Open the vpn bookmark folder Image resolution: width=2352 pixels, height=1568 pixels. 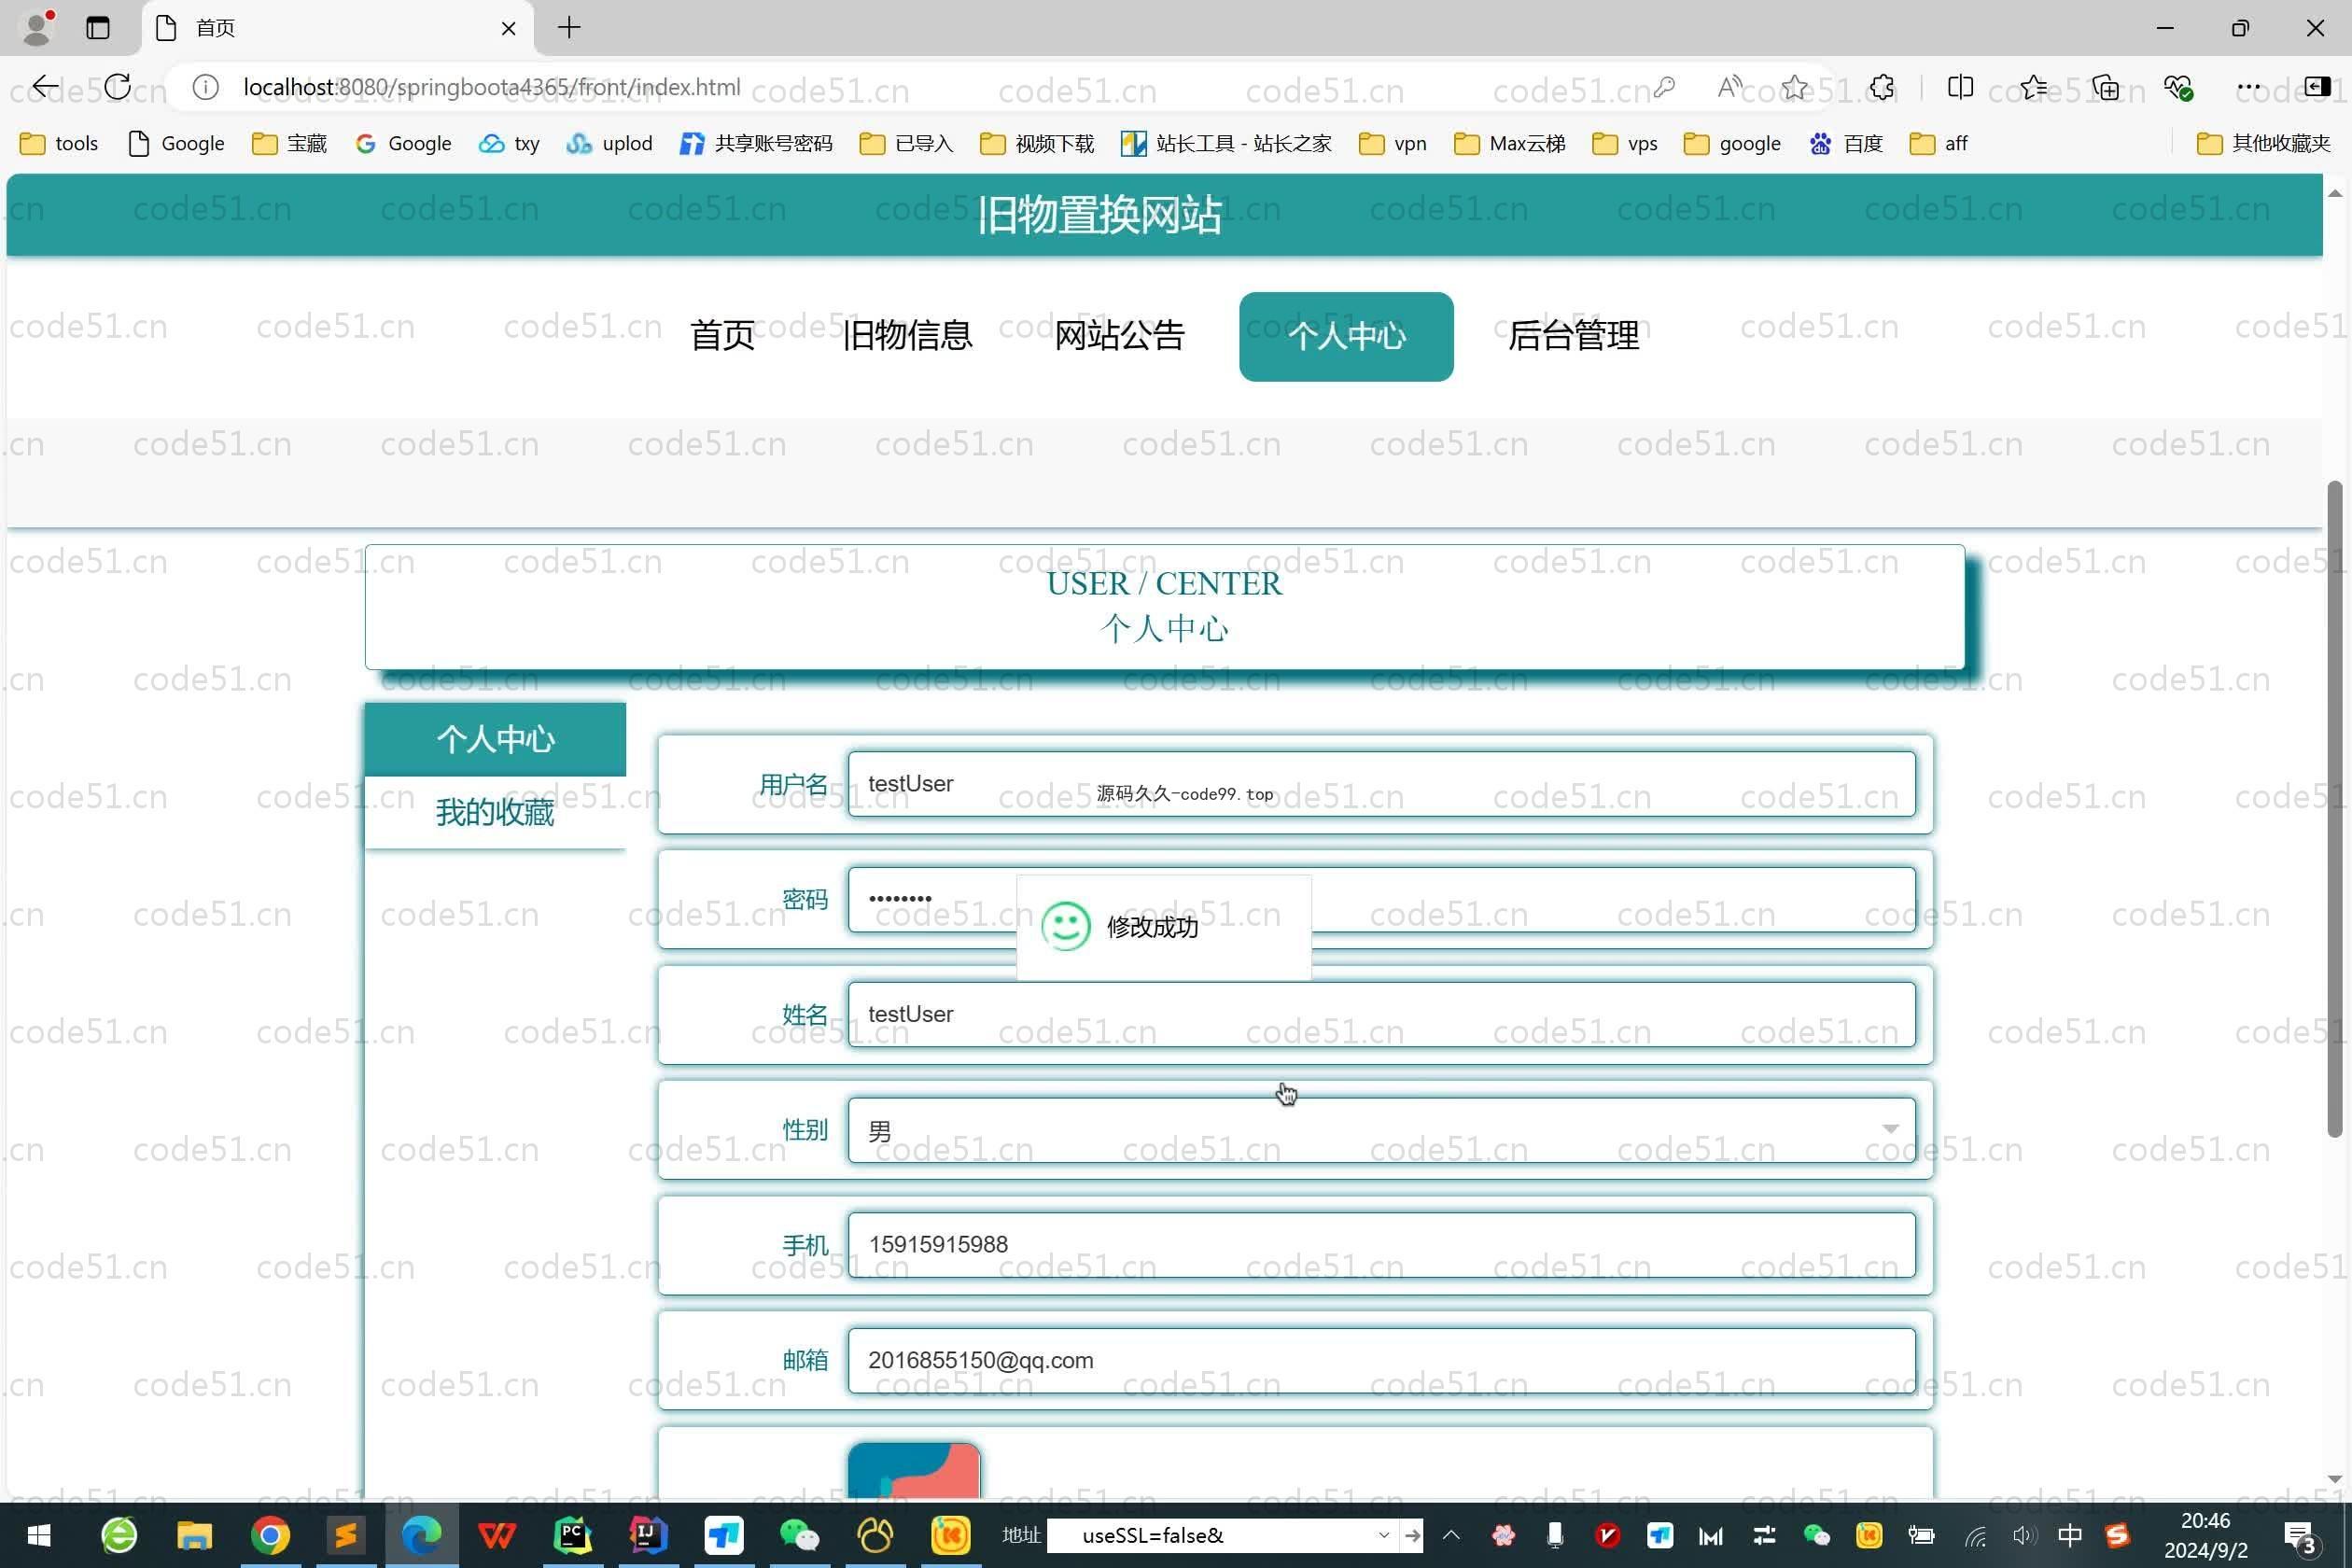click(x=1393, y=143)
